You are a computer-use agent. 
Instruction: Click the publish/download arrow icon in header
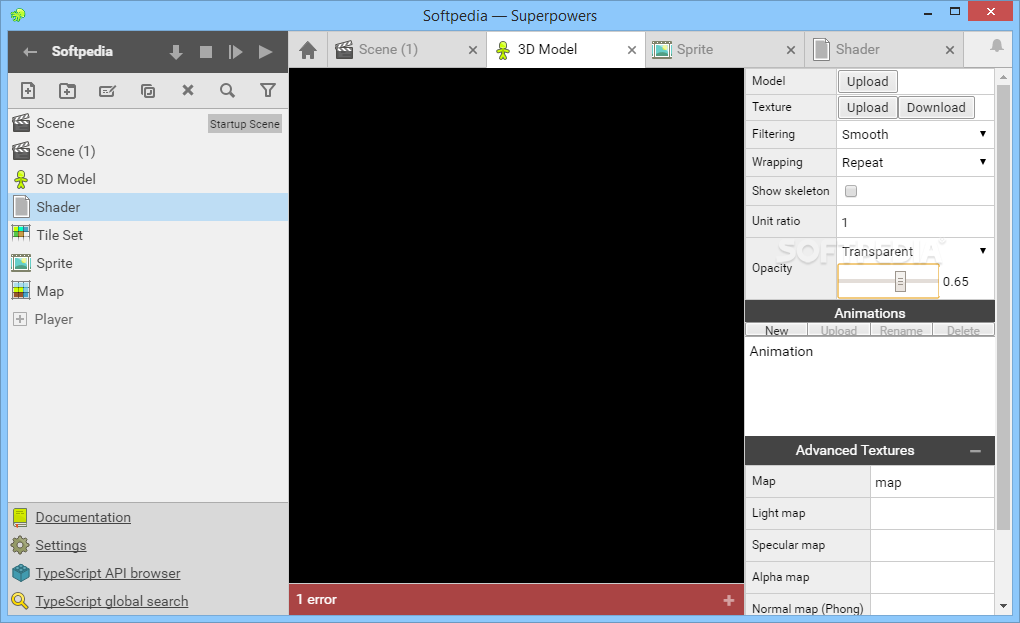[176, 52]
